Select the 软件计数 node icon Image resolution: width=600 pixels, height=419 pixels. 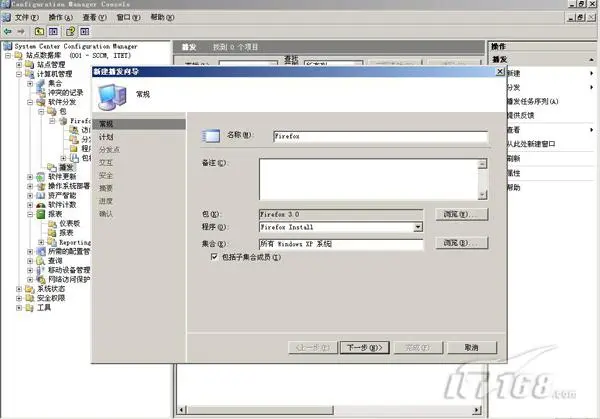click(41, 205)
